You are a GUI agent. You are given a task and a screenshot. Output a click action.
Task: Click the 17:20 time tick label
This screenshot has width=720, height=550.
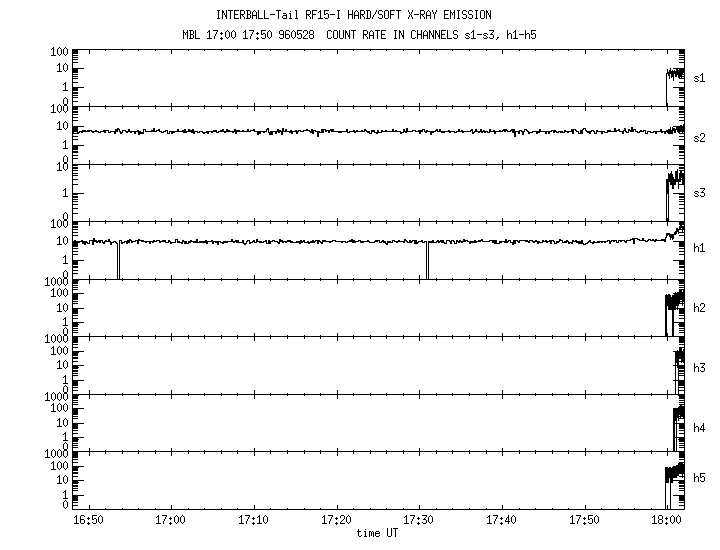[x=336, y=520]
